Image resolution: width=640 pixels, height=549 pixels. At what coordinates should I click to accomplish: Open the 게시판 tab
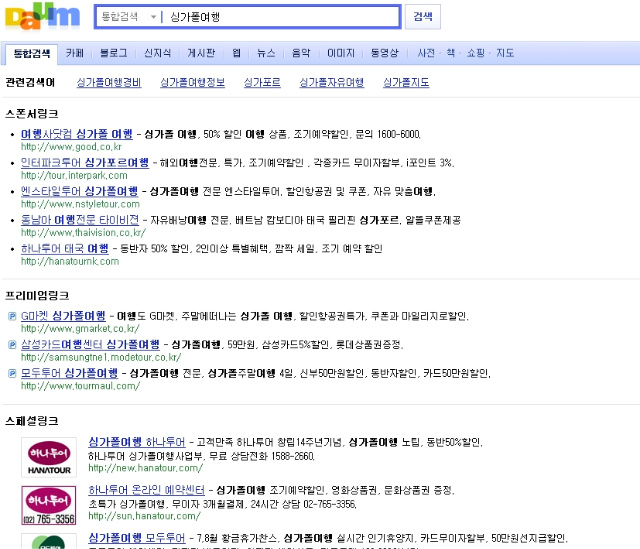click(x=201, y=53)
